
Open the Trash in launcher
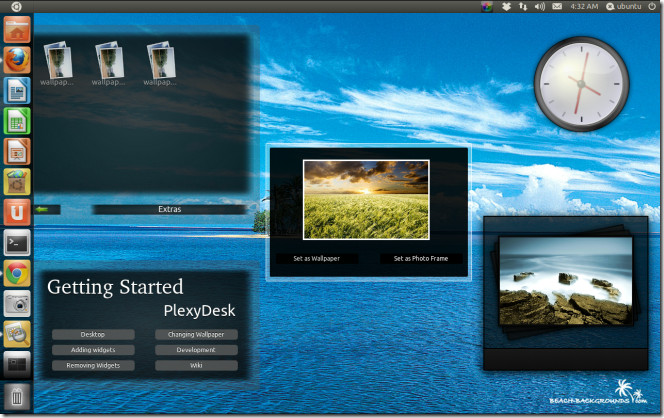17,397
